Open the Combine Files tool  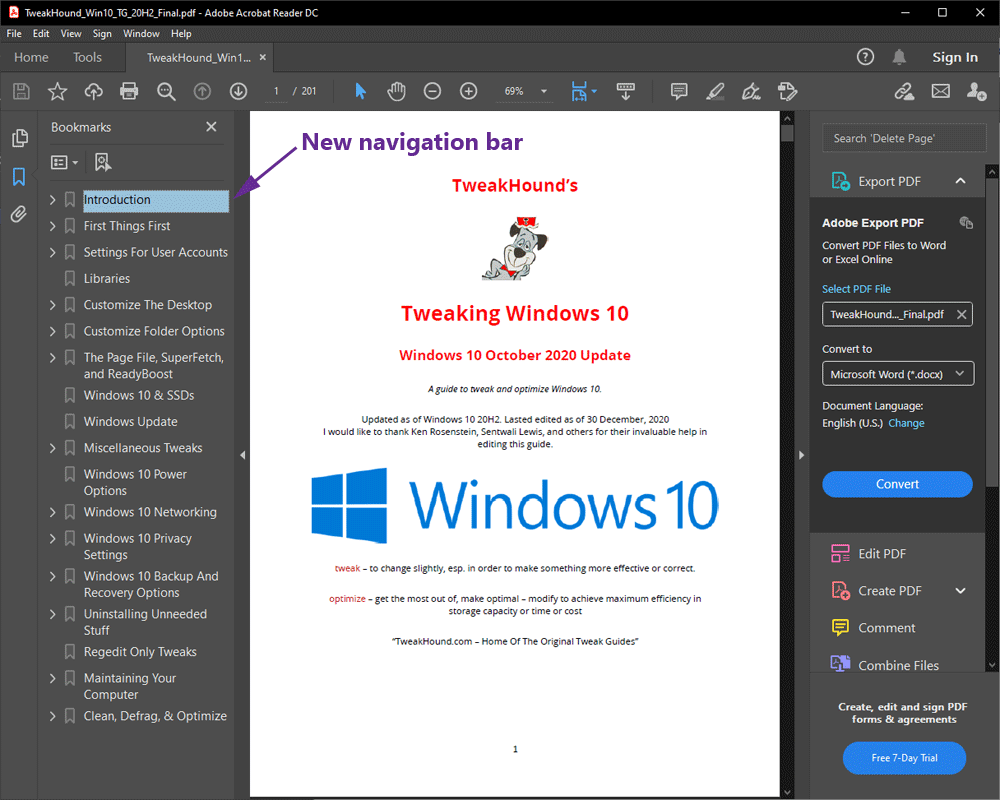tap(885, 665)
